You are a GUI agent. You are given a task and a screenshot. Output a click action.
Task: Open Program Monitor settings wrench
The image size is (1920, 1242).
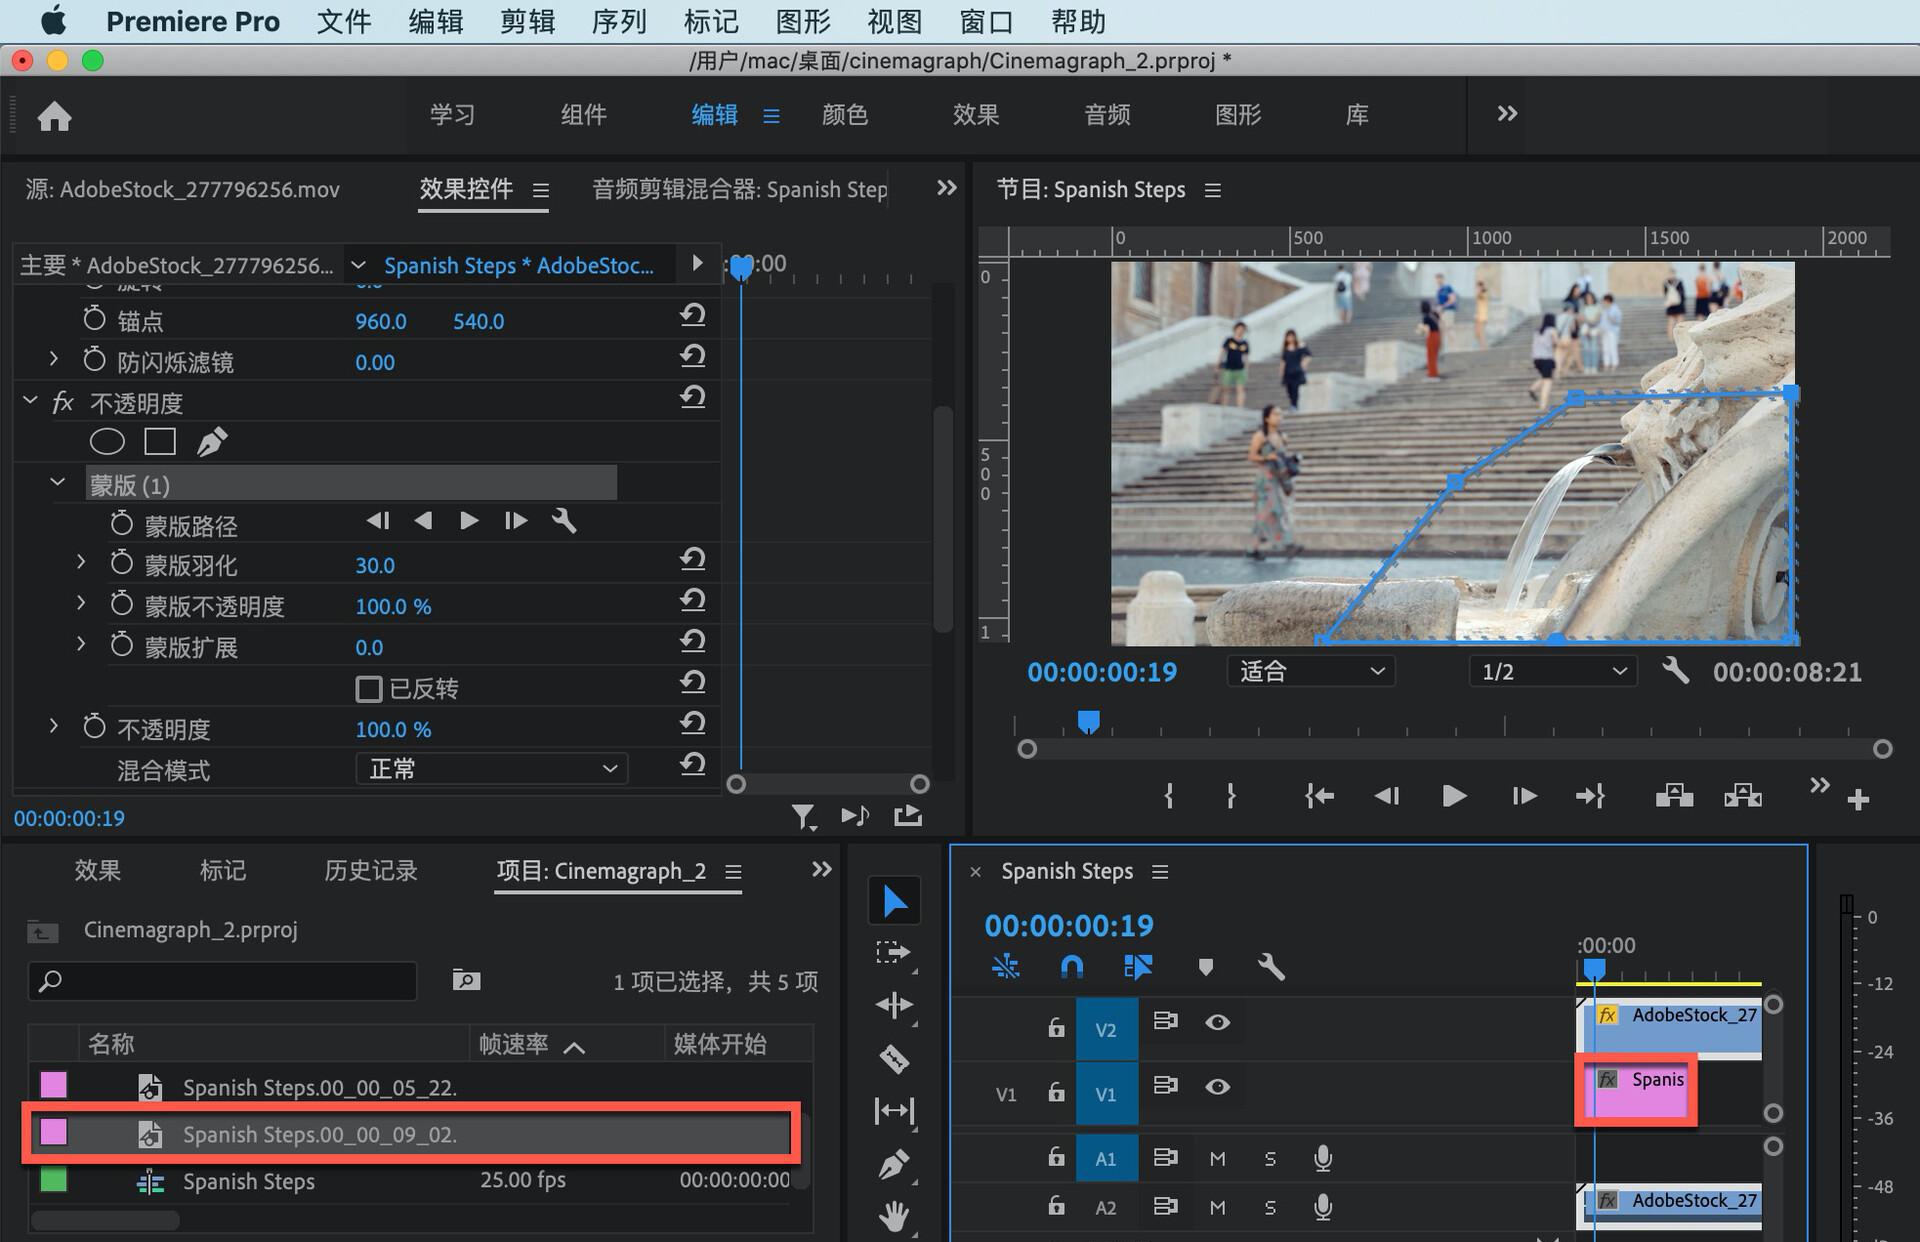[1675, 671]
